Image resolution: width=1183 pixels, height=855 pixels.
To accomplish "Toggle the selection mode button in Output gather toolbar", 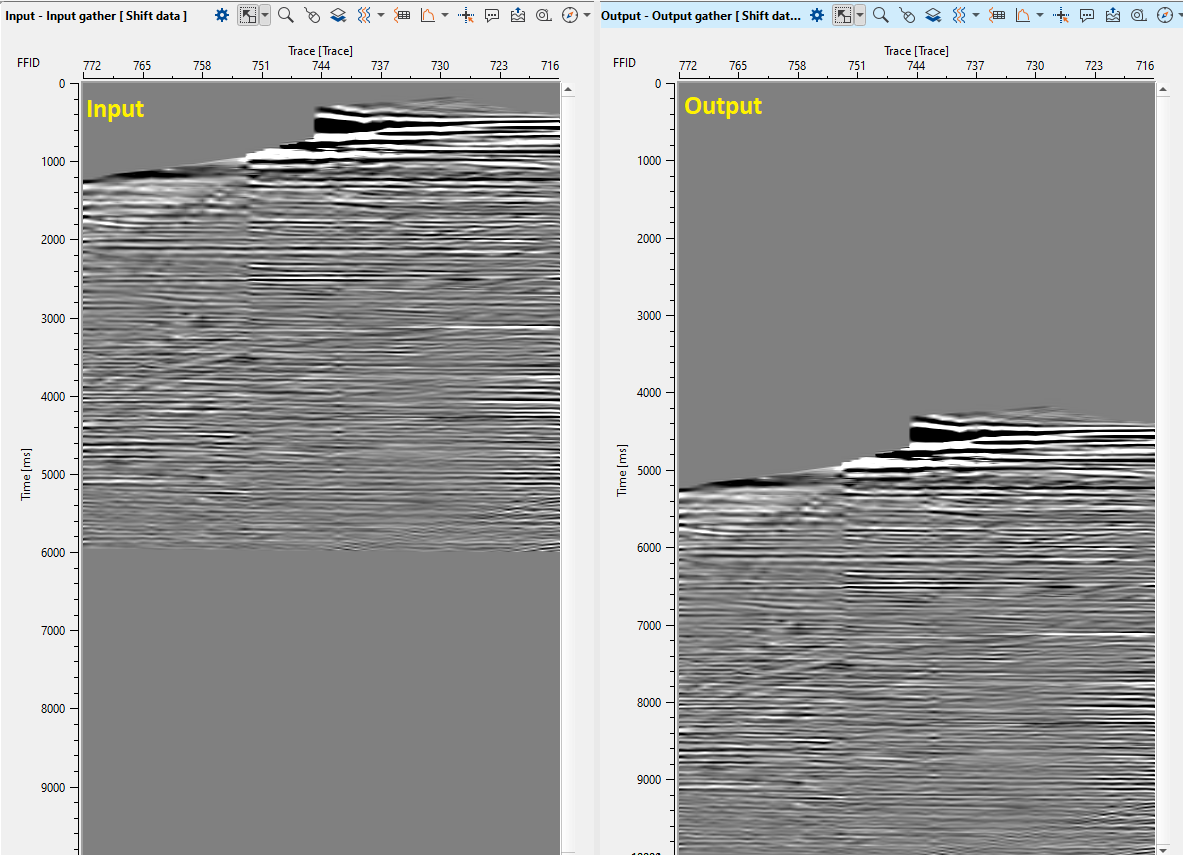I will click(844, 15).
